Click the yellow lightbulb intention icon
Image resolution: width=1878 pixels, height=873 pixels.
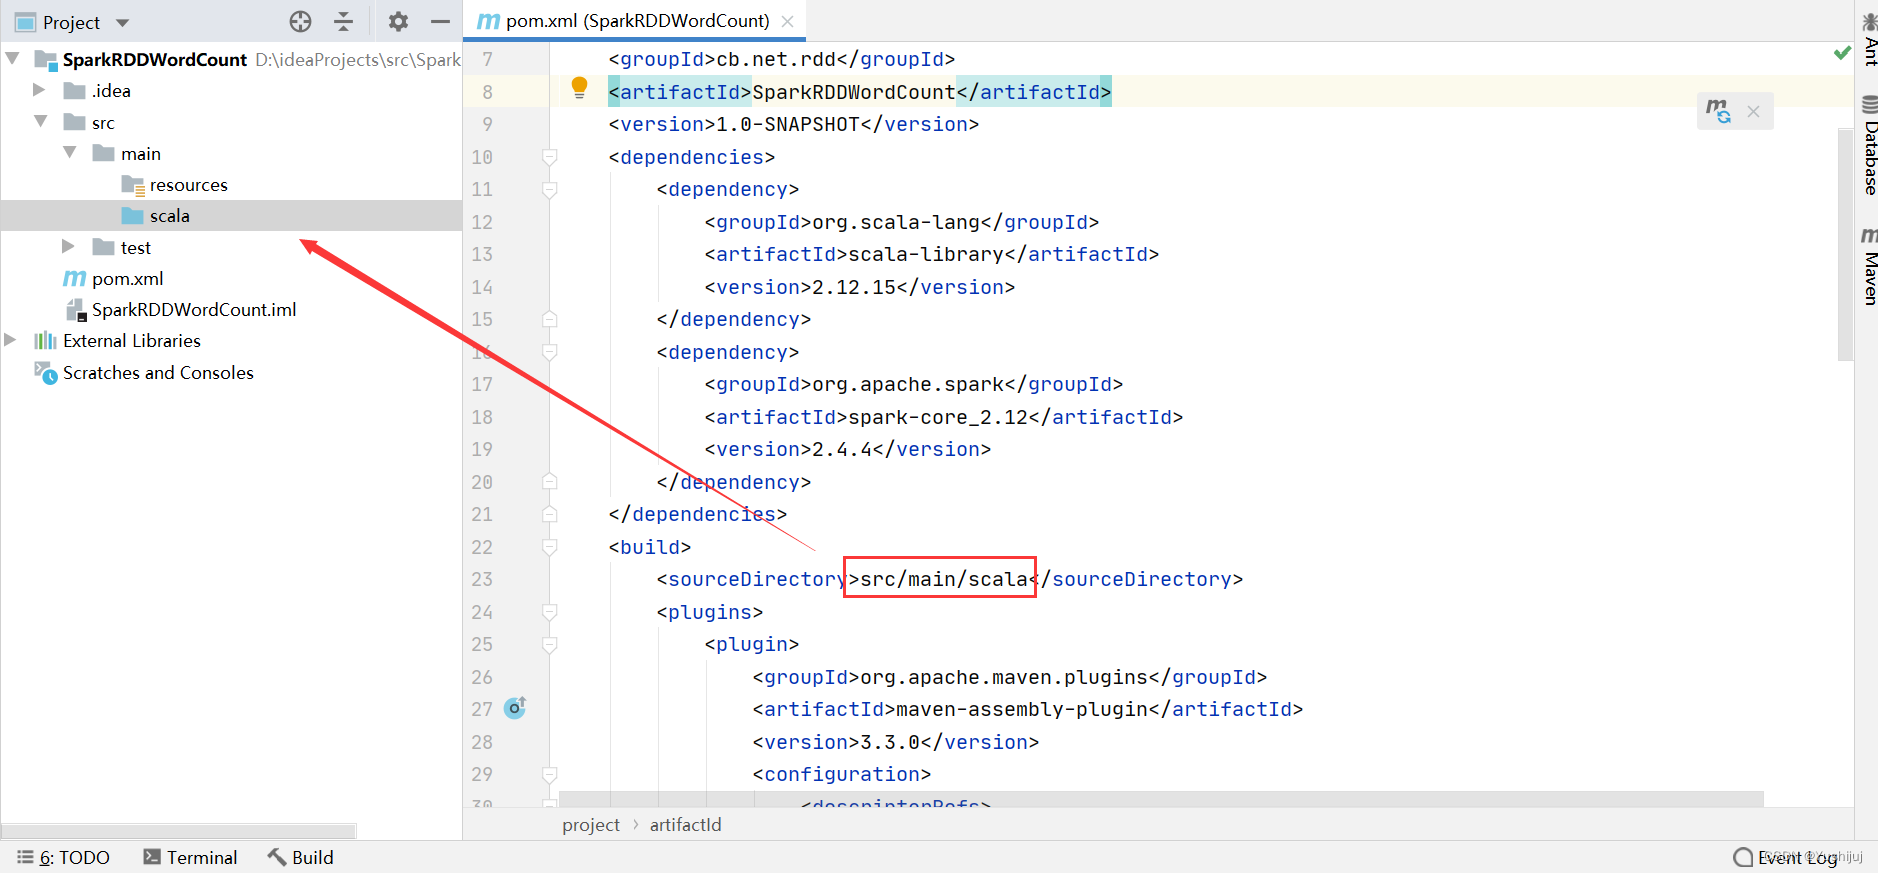point(579,88)
